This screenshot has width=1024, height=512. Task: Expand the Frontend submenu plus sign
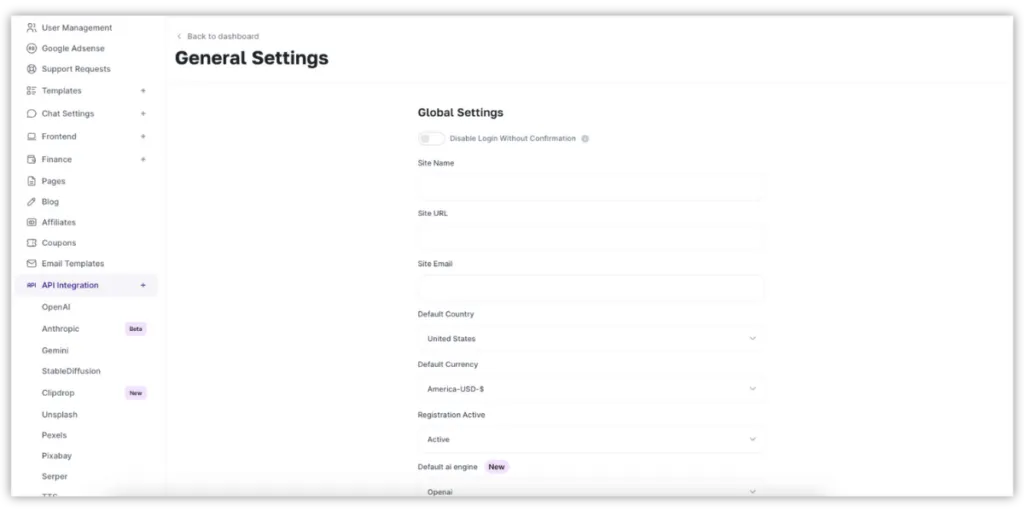click(x=143, y=136)
